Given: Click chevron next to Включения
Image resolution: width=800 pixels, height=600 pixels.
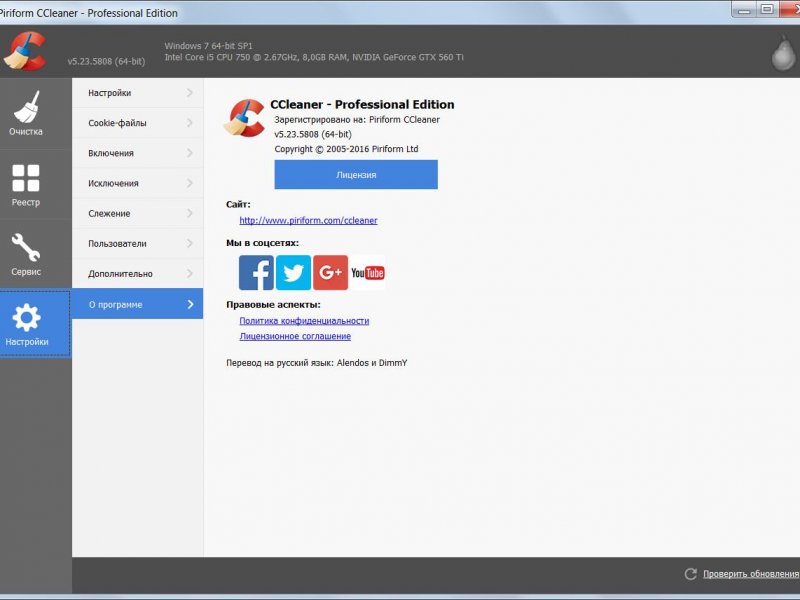Looking at the screenshot, I should tap(190, 153).
